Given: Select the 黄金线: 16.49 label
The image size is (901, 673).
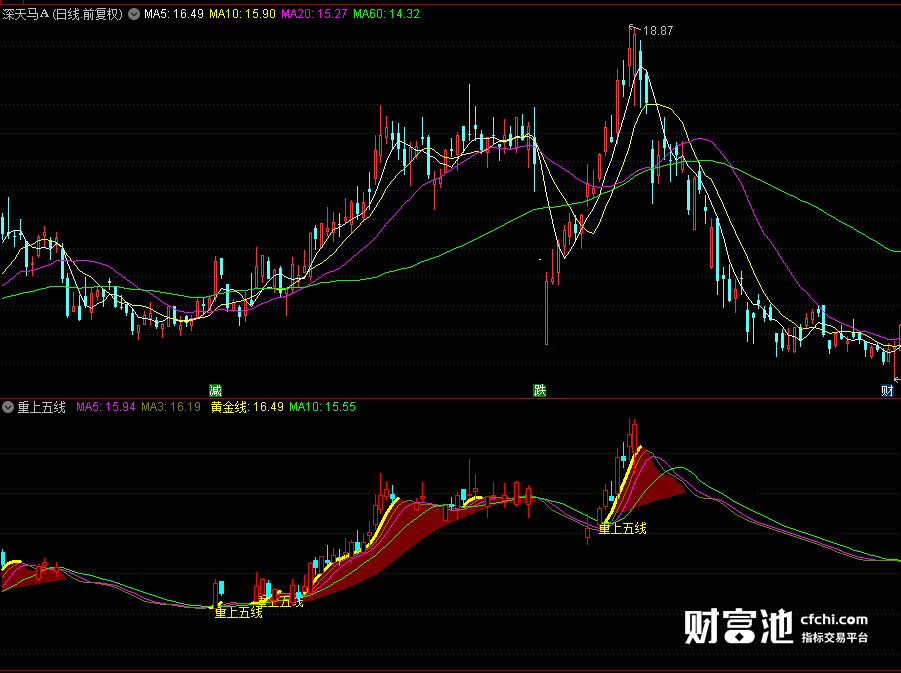Looking at the screenshot, I should (247, 407).
